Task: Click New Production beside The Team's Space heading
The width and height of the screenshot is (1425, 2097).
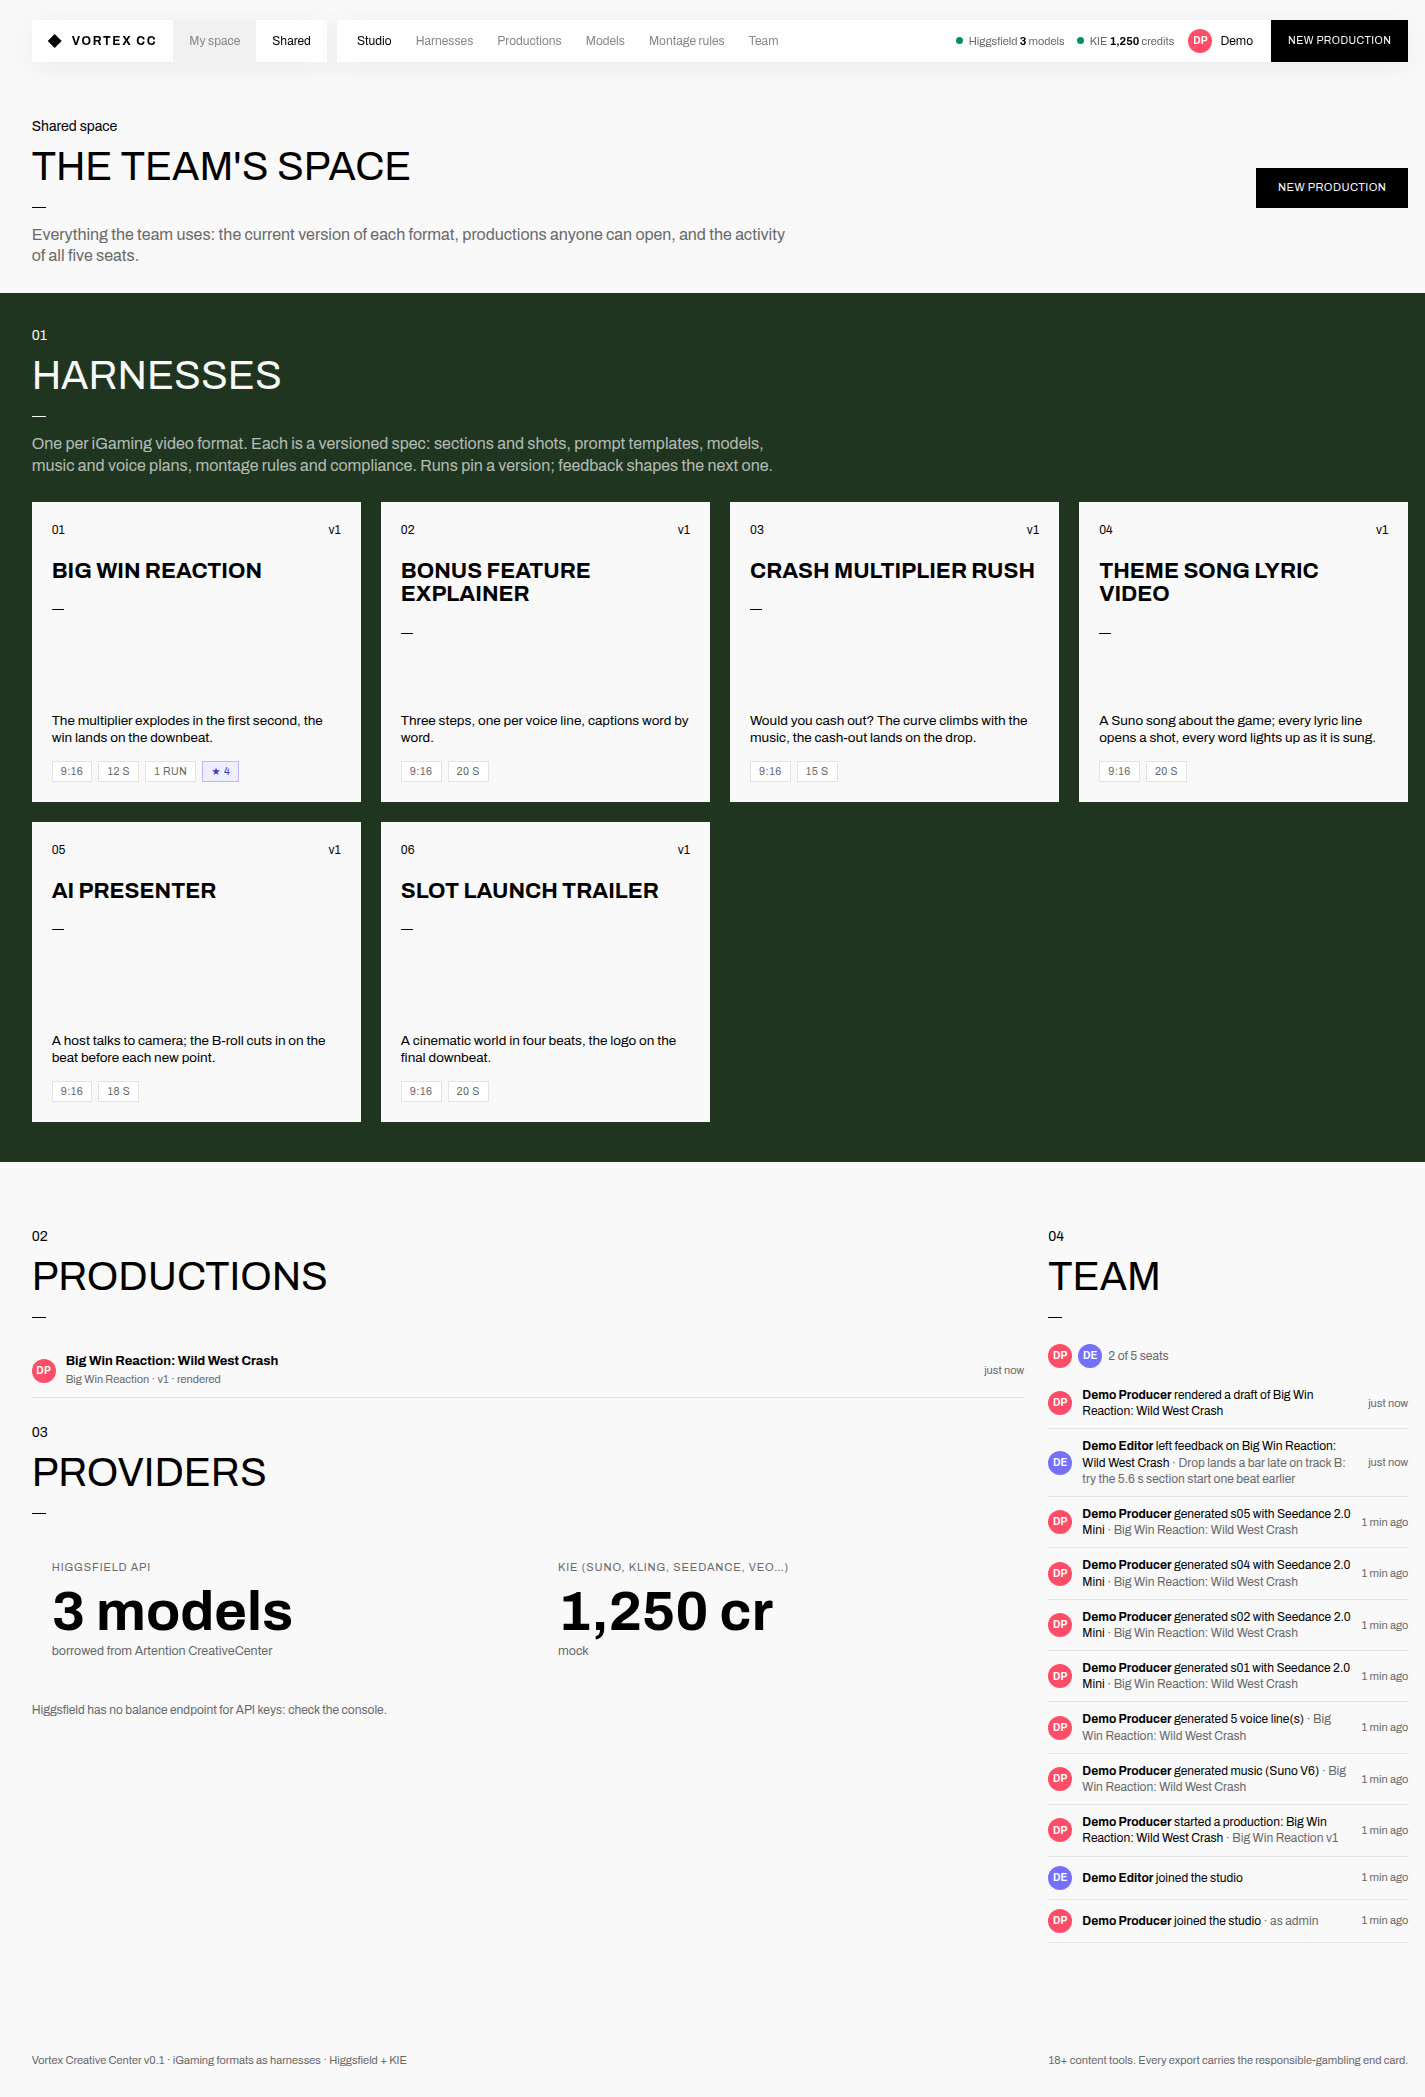Action: (x=1332, y=188)
